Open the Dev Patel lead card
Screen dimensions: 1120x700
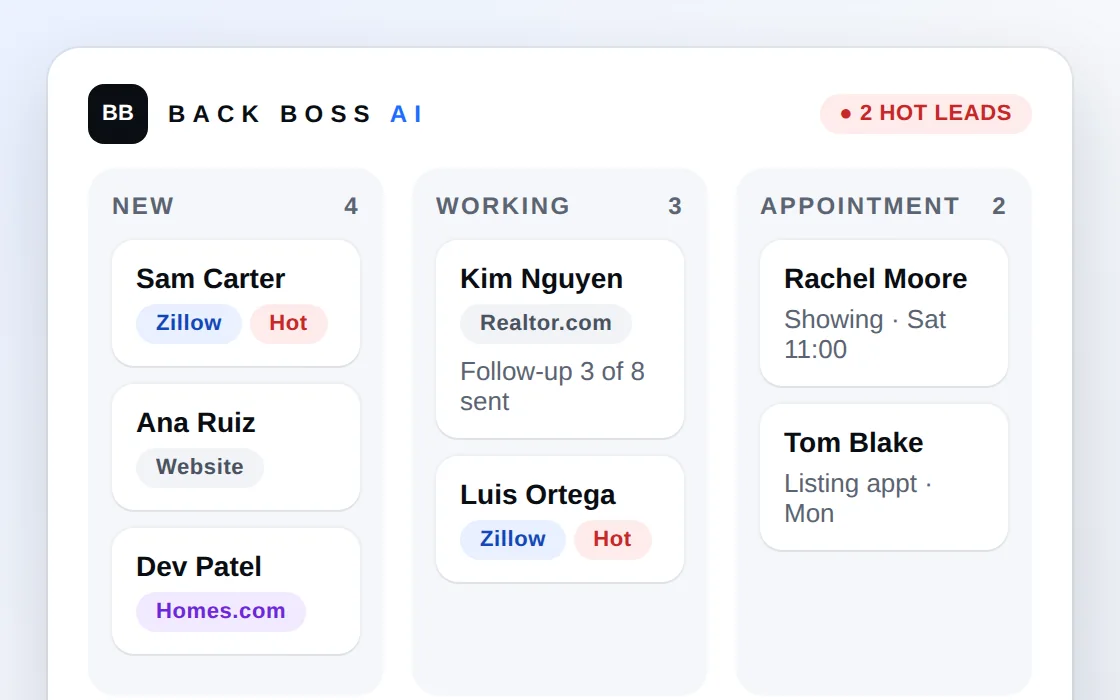[x=236, y=591]
